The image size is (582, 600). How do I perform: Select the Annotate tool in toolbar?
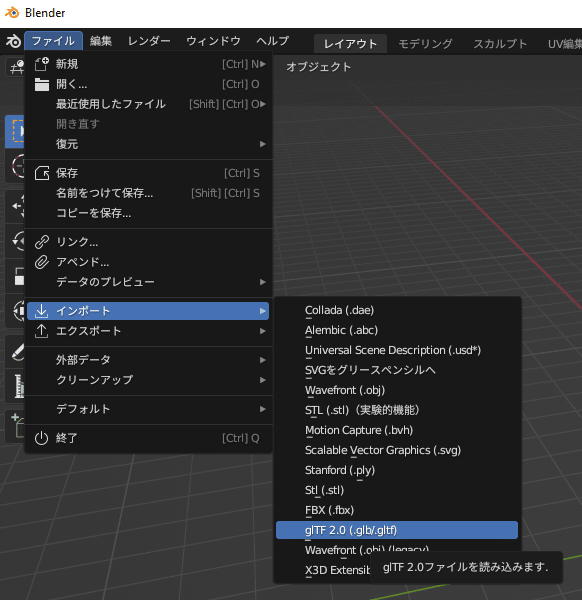[15, 351]
